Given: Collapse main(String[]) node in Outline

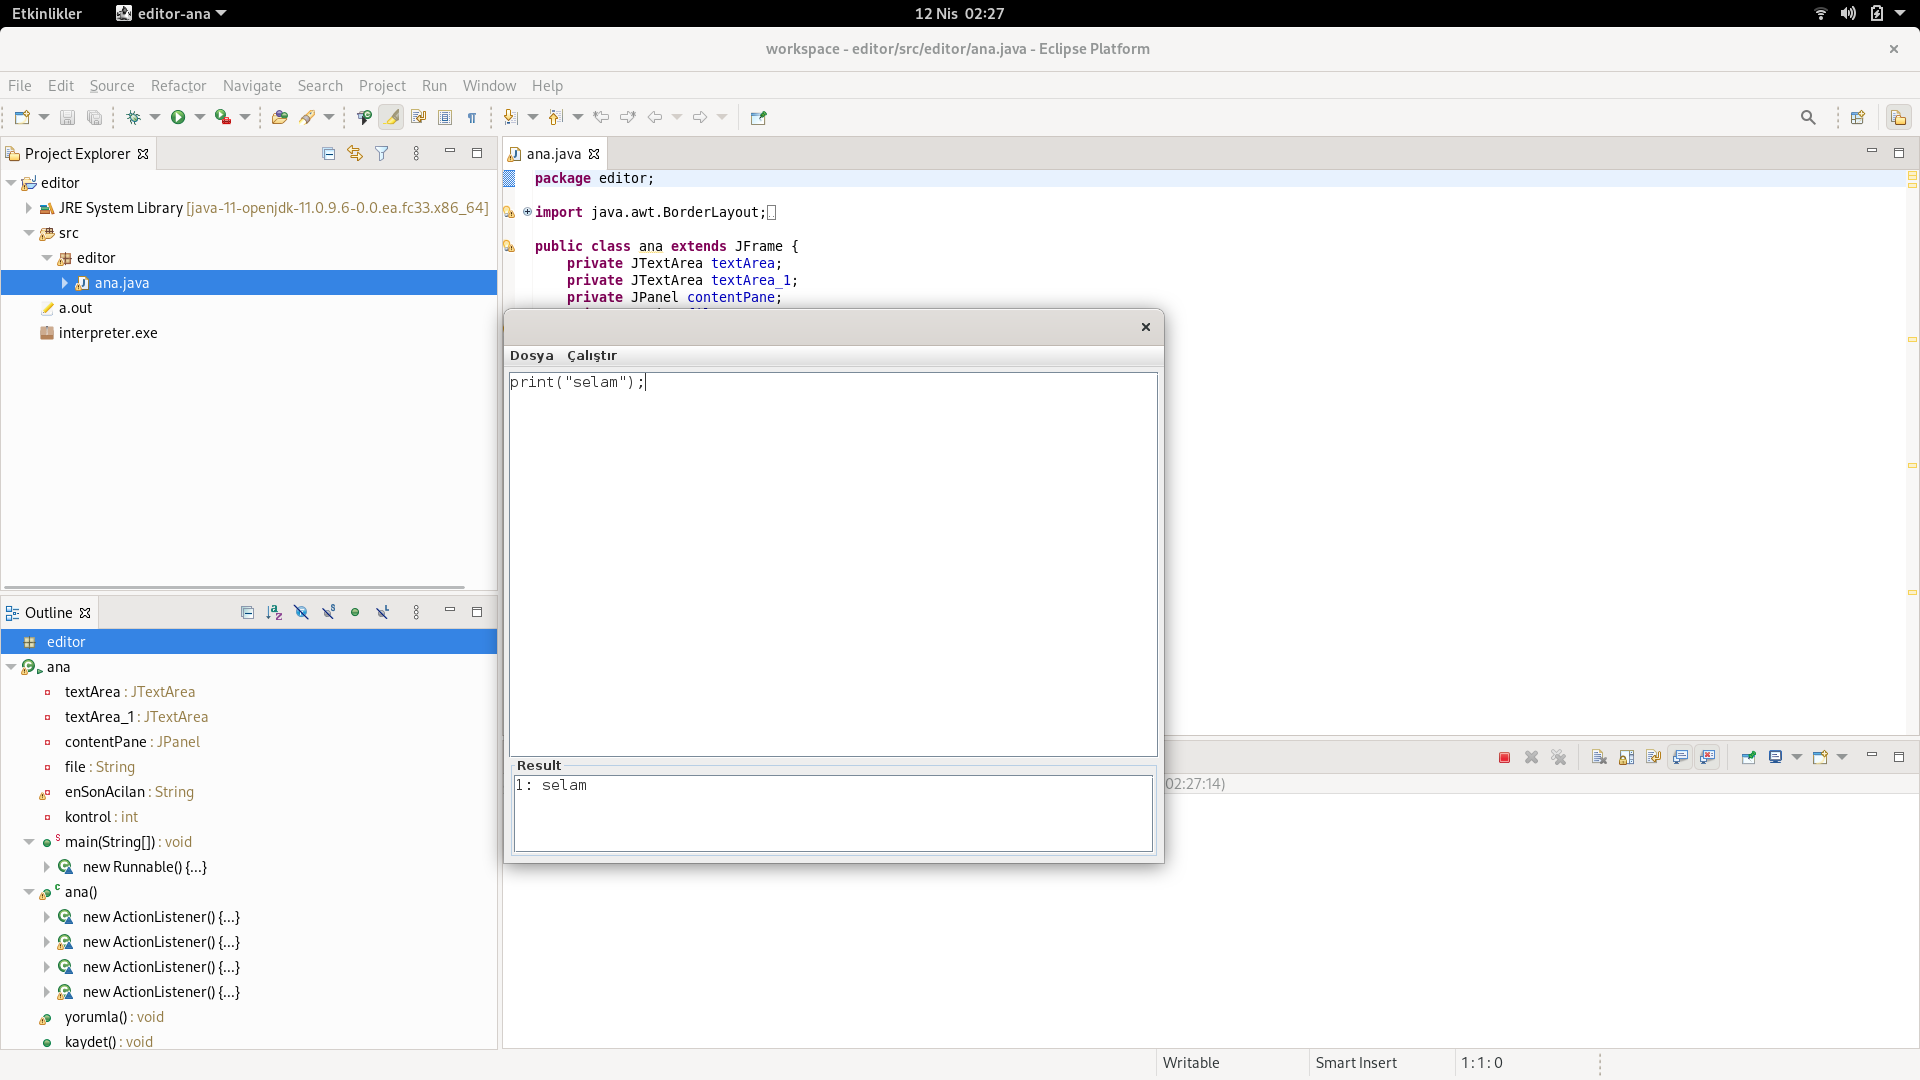Looking at the screenshot, I should click(29, 842).
